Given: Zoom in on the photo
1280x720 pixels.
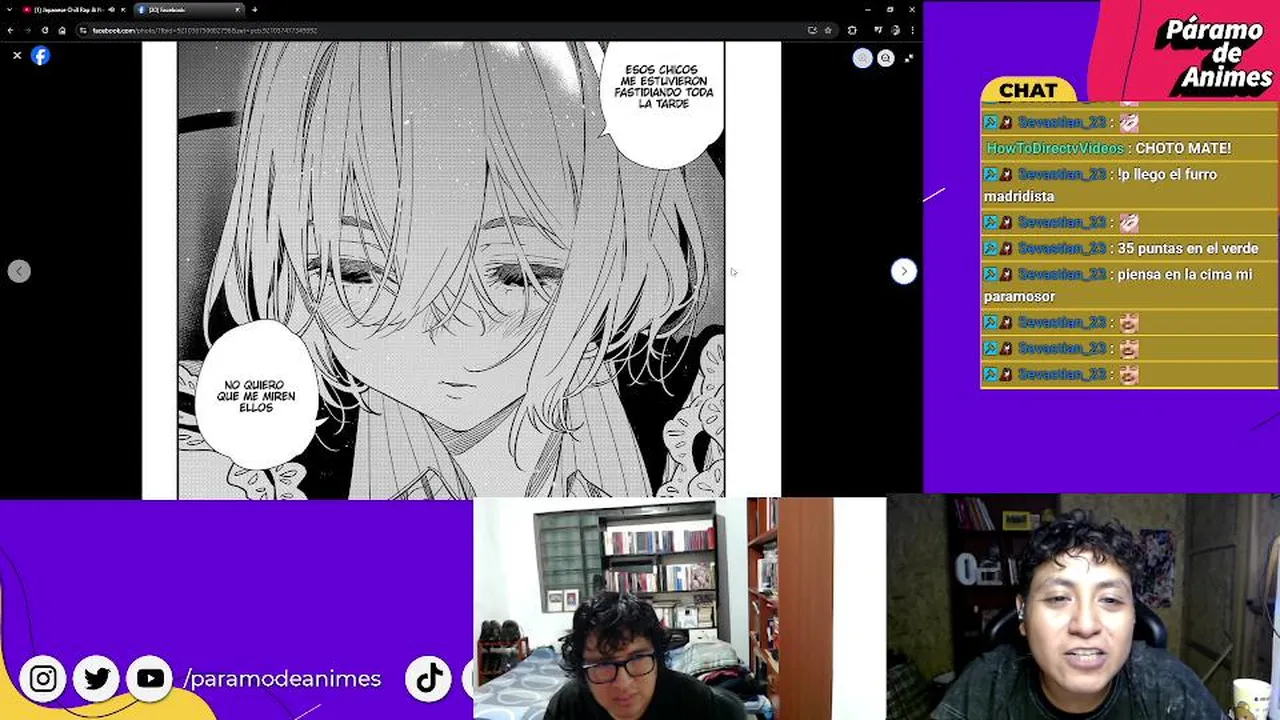Looking at the screenshot, I should tap(862, 58).
